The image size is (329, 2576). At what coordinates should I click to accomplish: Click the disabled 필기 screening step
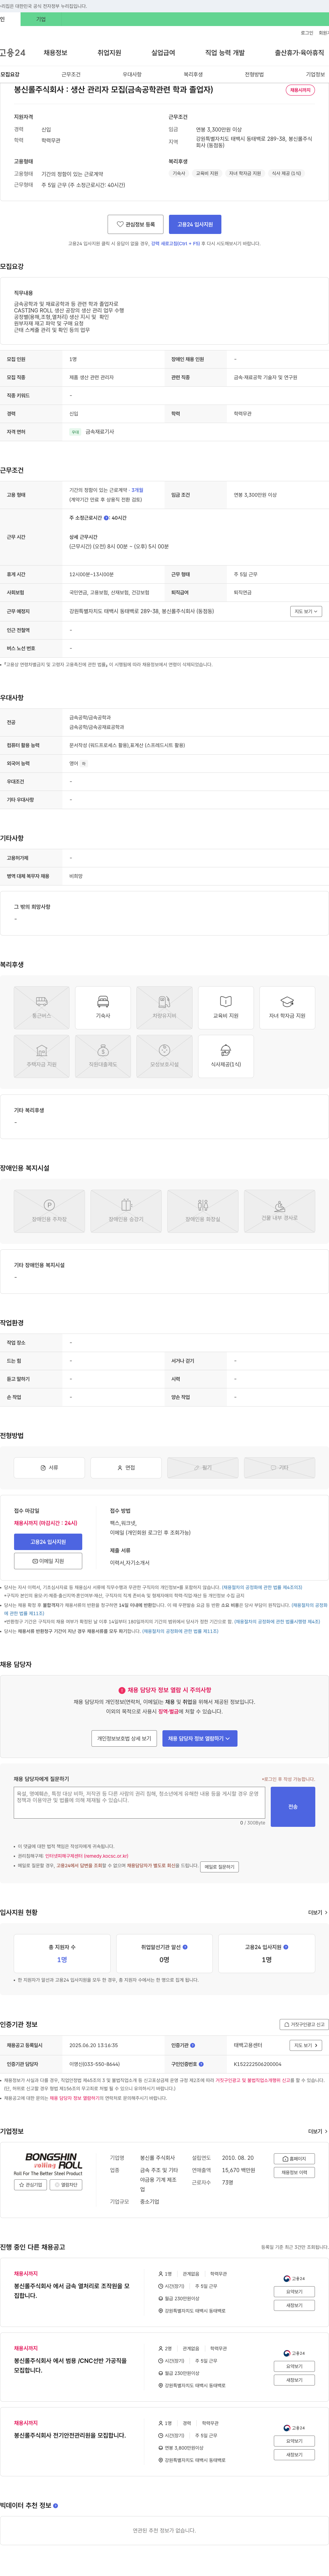click(203, 1467)
